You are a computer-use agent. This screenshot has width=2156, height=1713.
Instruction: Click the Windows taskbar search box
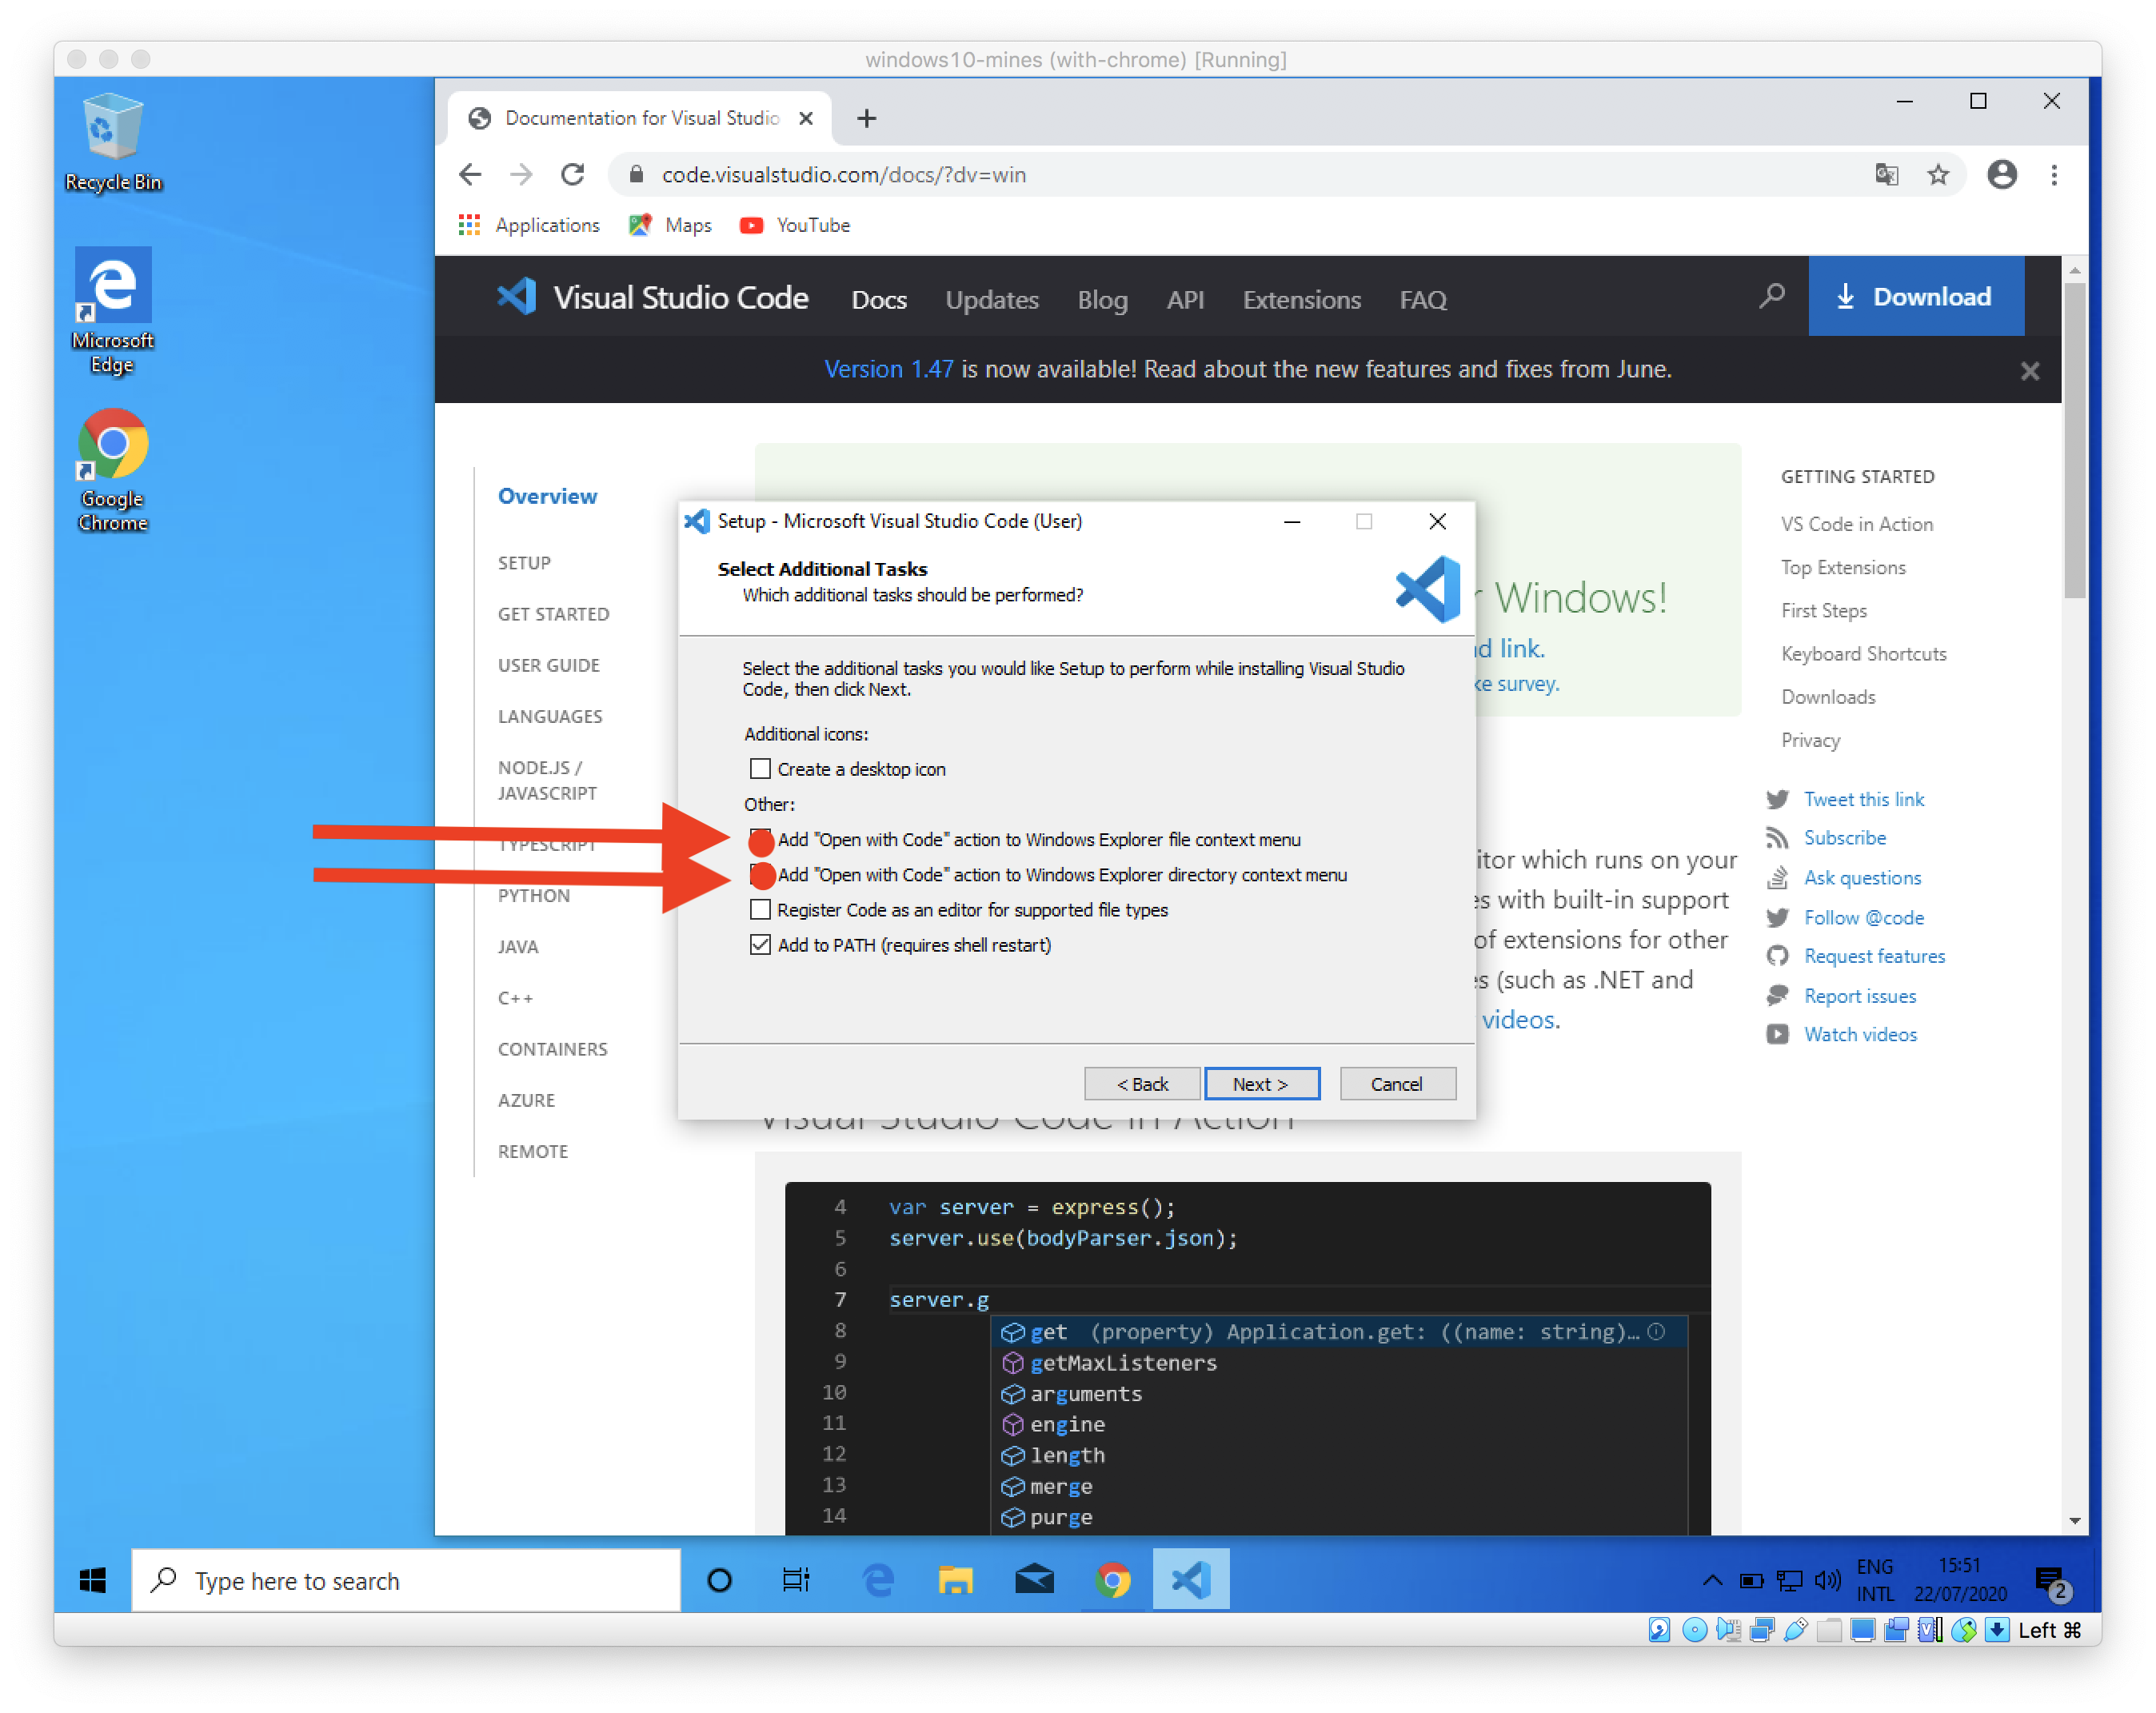pyautogui.click(x=405, y=1580)
